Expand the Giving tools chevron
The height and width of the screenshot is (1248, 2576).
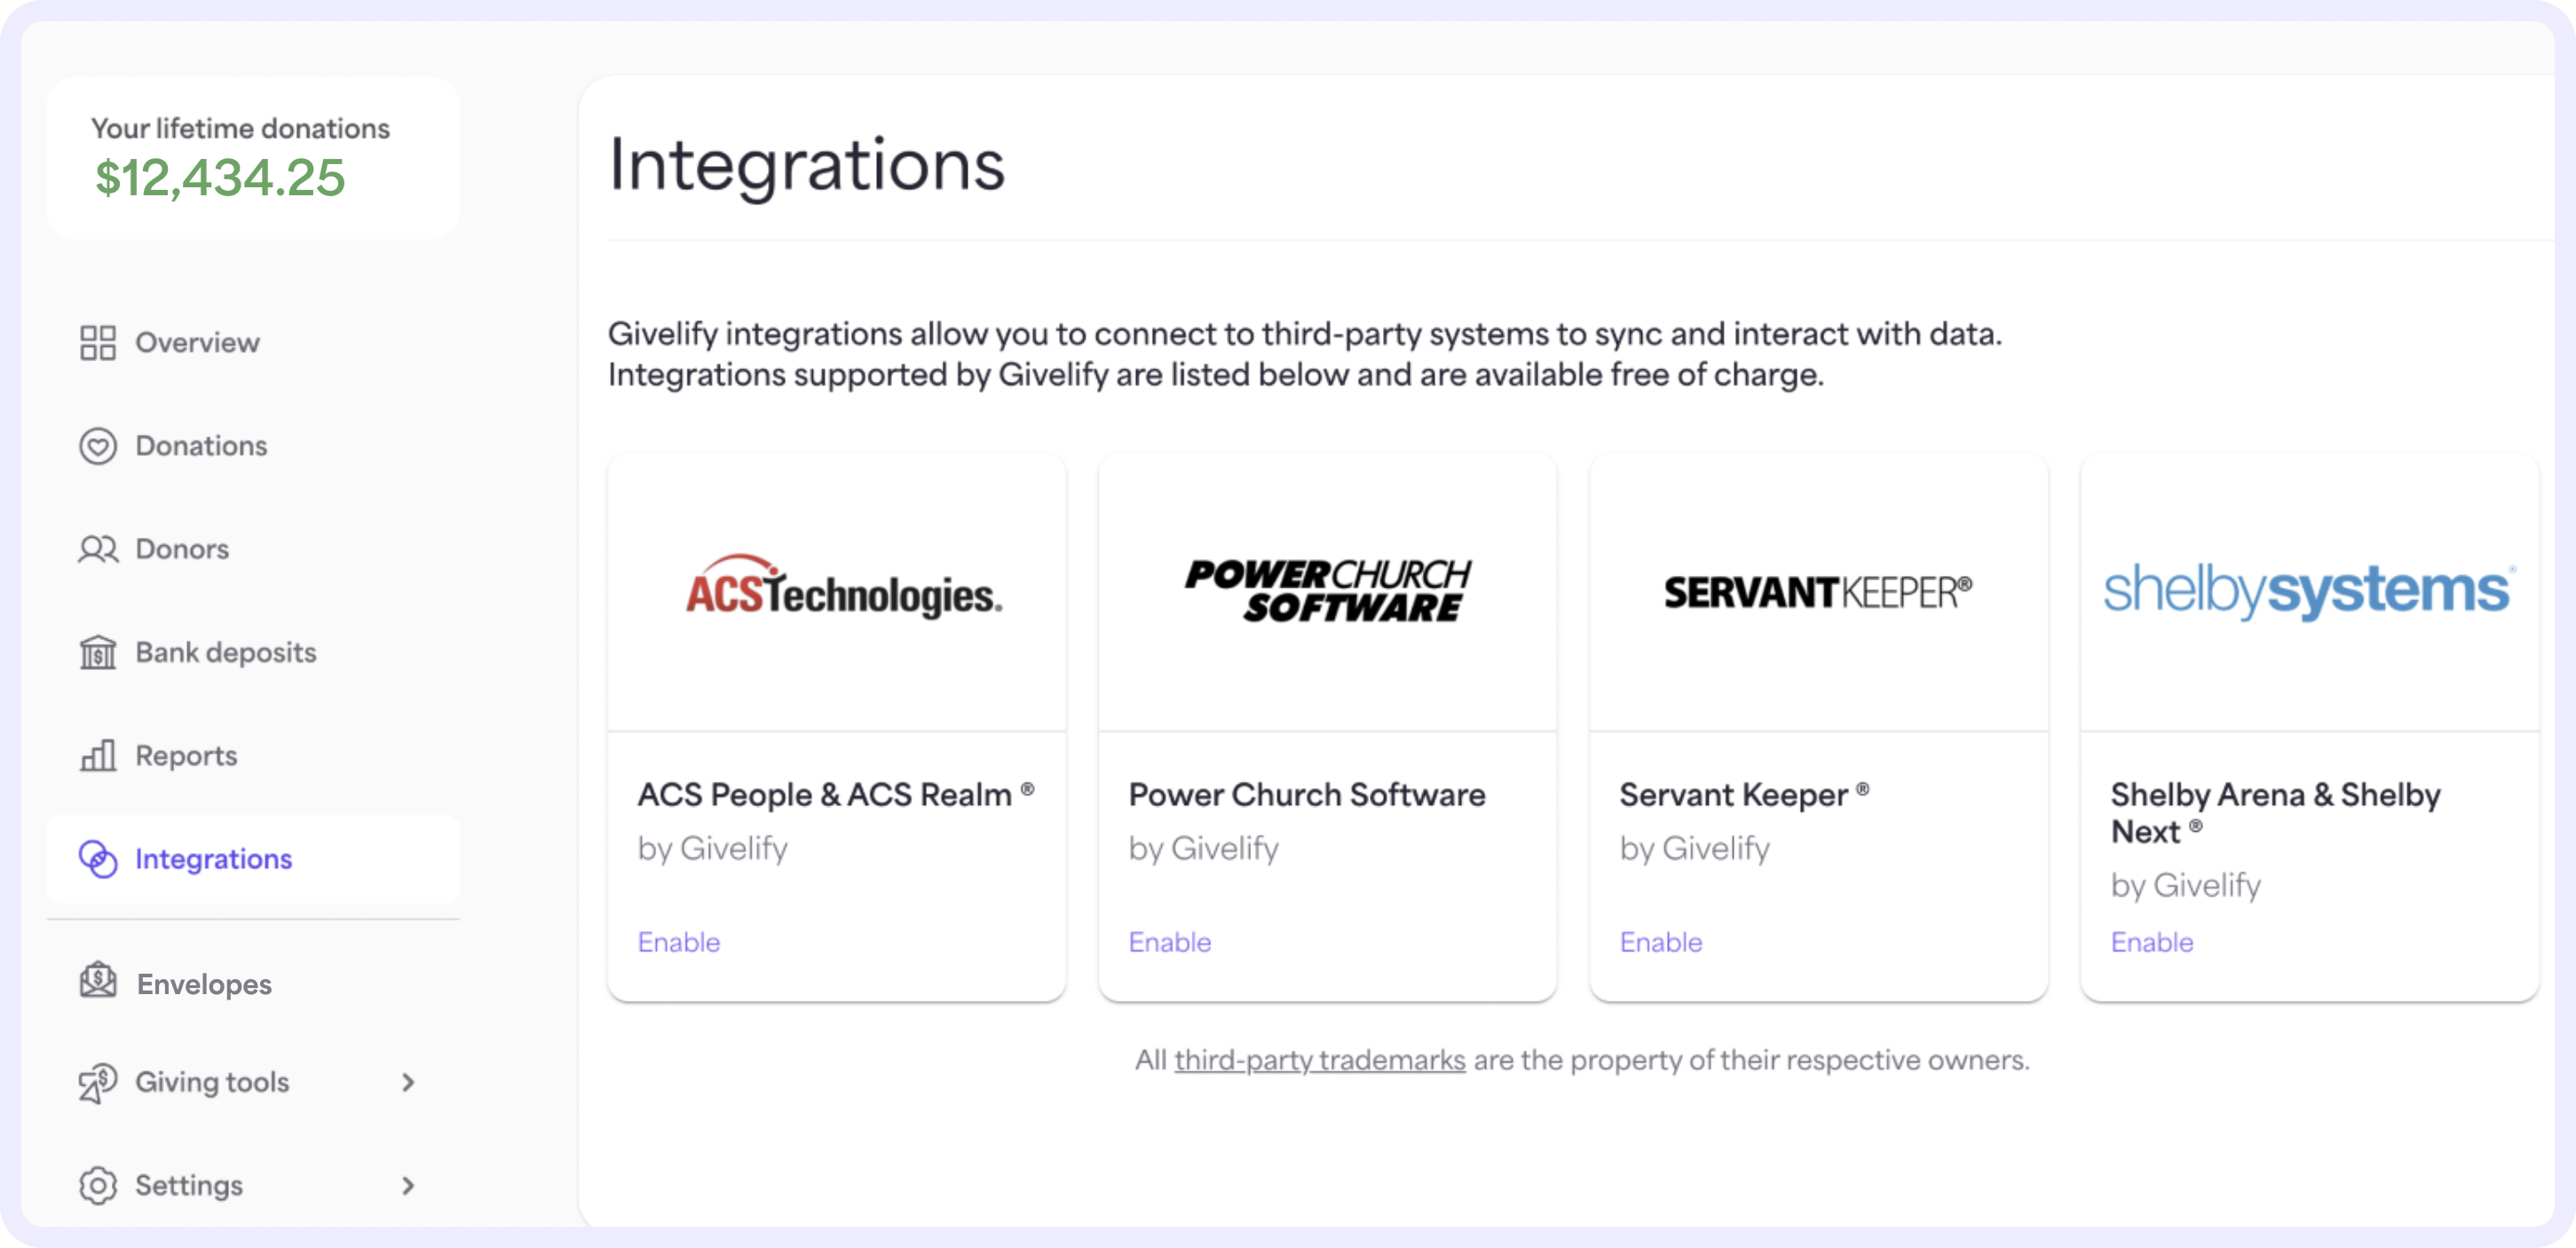(x=408, y=1082)
